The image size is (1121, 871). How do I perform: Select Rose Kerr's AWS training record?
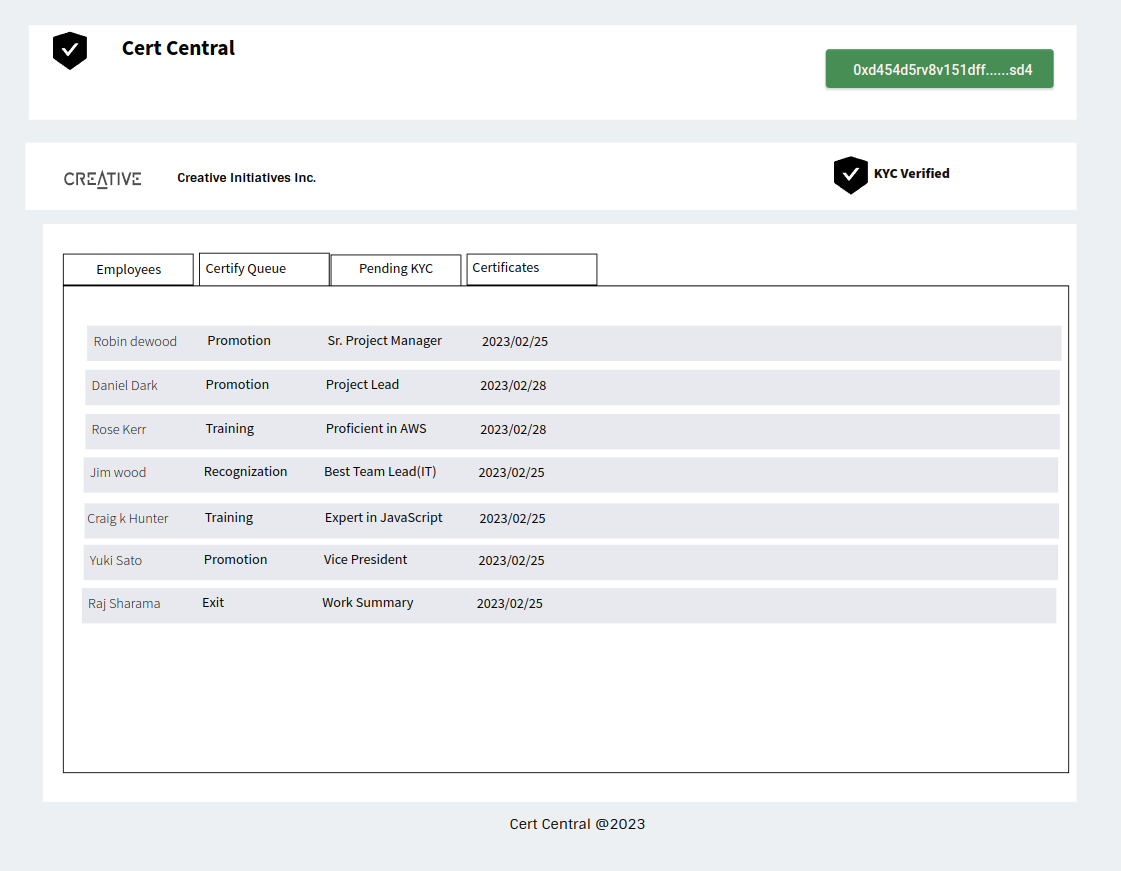pyautogui.click(x=570, y=430)
